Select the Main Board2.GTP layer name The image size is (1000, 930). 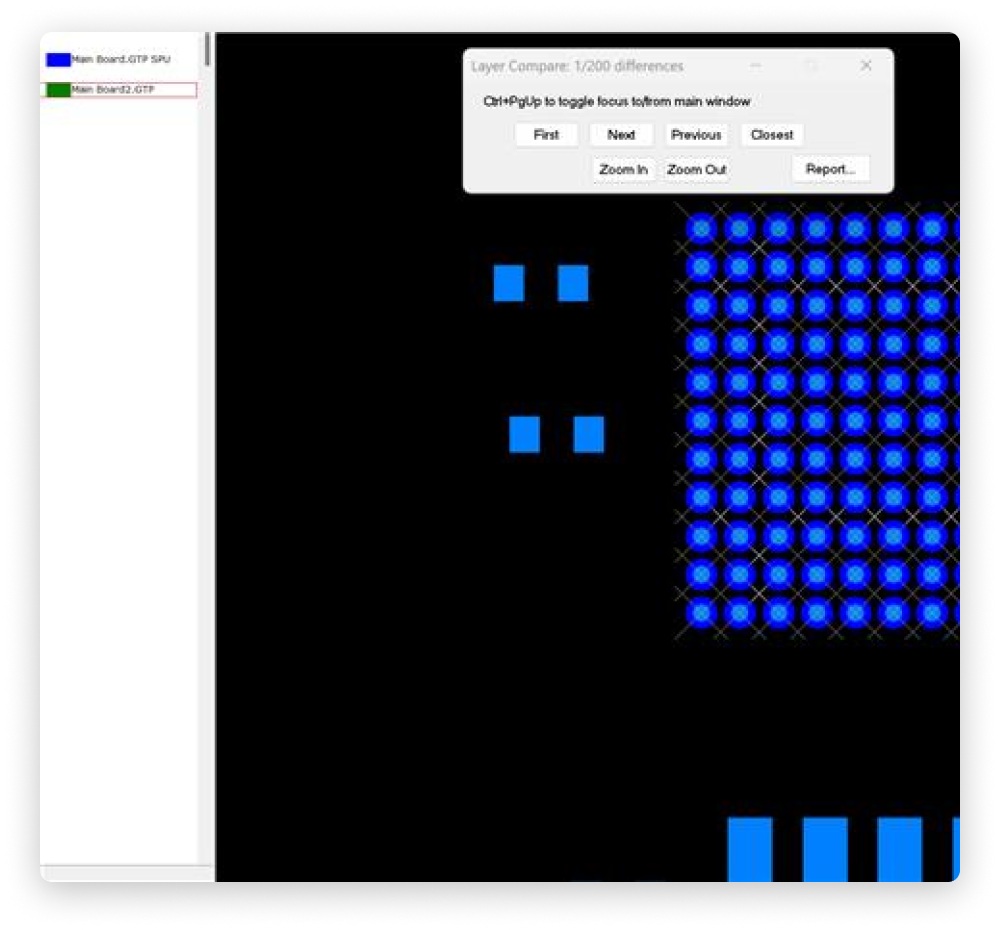(113, 90)
